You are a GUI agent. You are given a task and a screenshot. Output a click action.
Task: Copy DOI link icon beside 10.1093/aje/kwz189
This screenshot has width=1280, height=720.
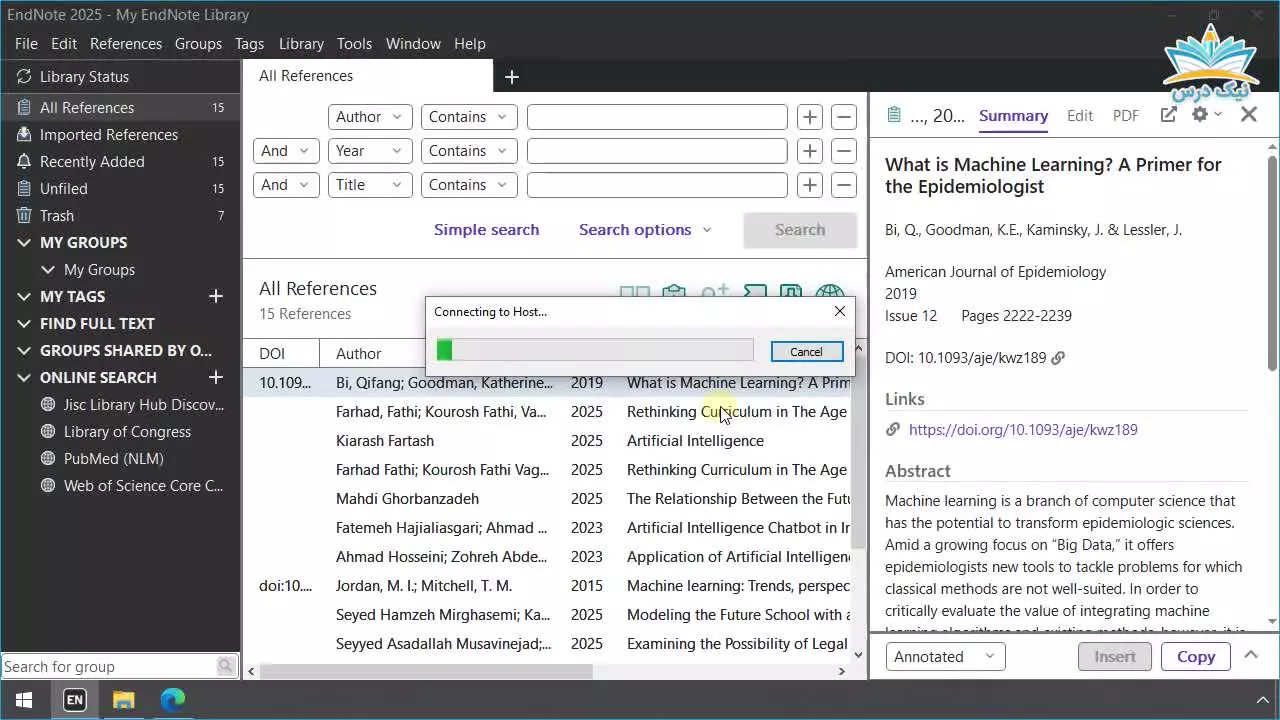[1058, 358]
